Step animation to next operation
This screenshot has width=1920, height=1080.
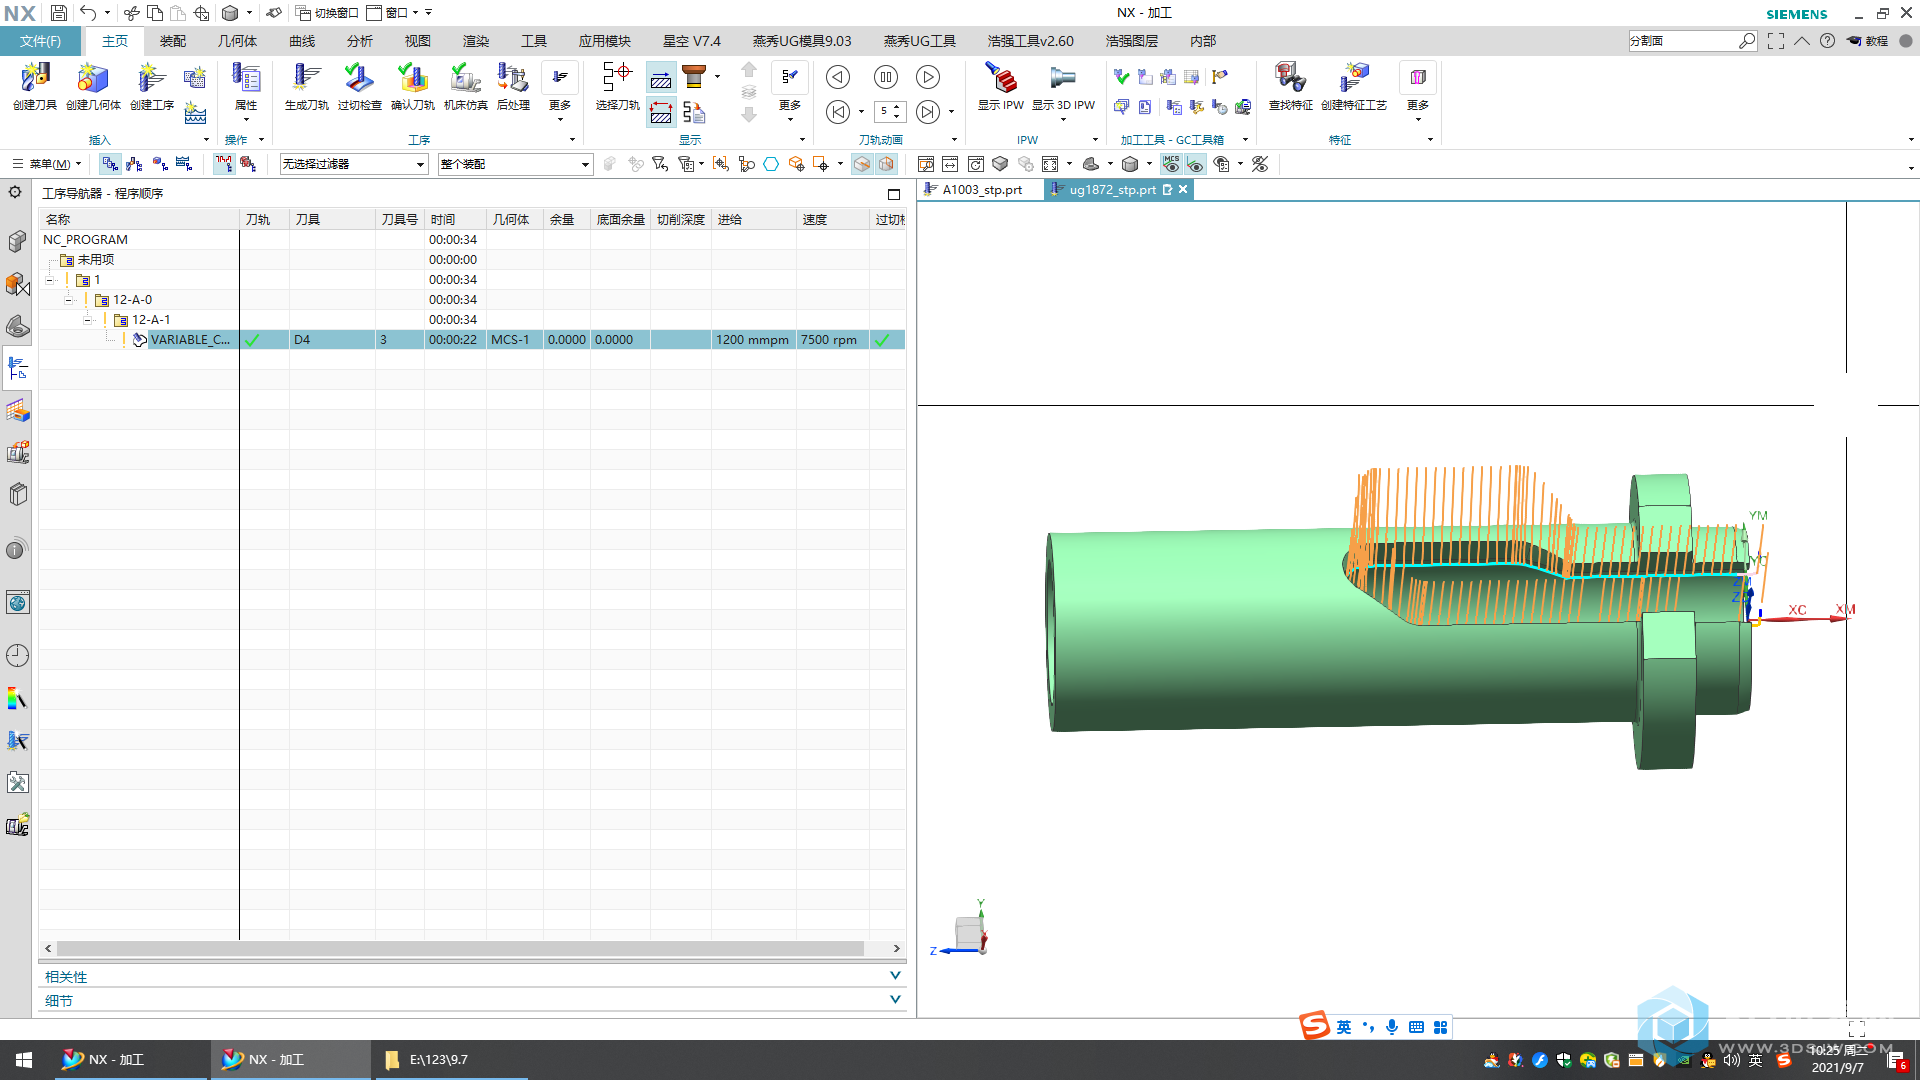click(x=928, y=112)
